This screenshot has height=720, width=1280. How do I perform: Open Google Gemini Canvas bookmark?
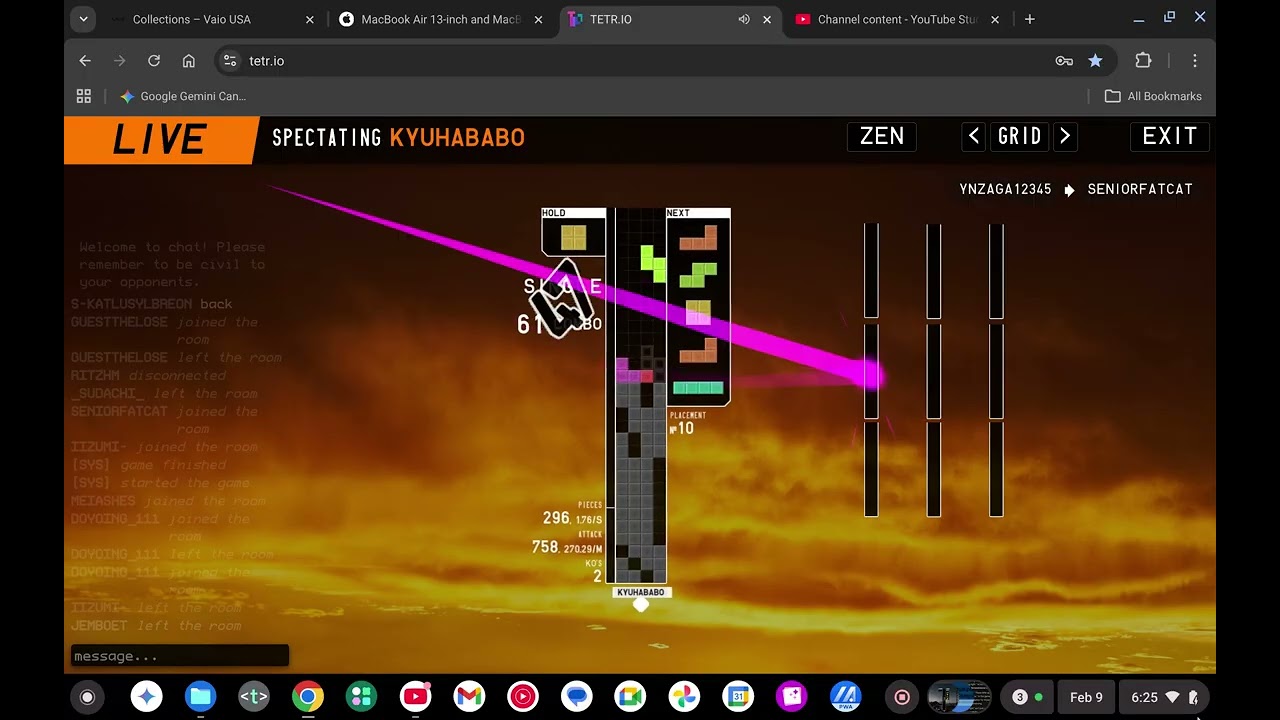click(183, 96)
